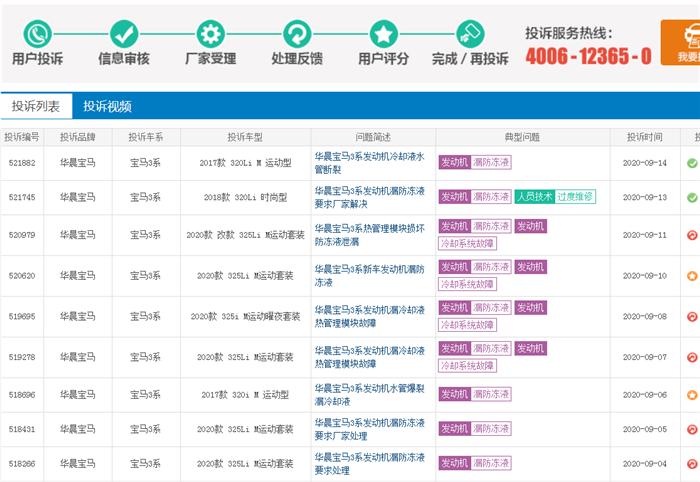Viewport: 700px width, 482px height.
Task: Click the 用户评分 star step icon
Action: 383,34
